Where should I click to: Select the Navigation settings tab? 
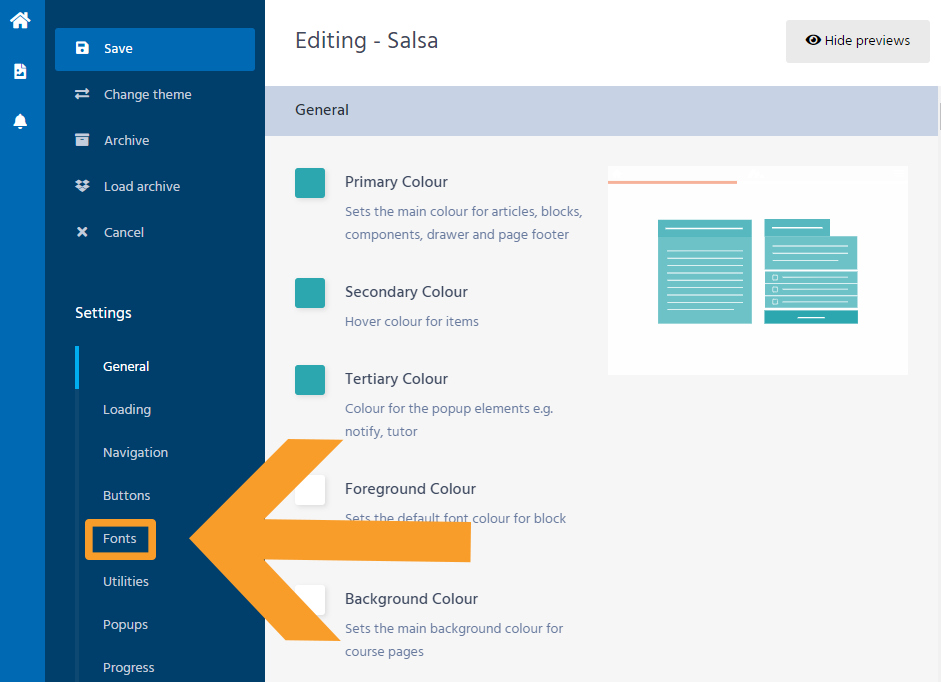pyautogui.click(x=135, y=453)
